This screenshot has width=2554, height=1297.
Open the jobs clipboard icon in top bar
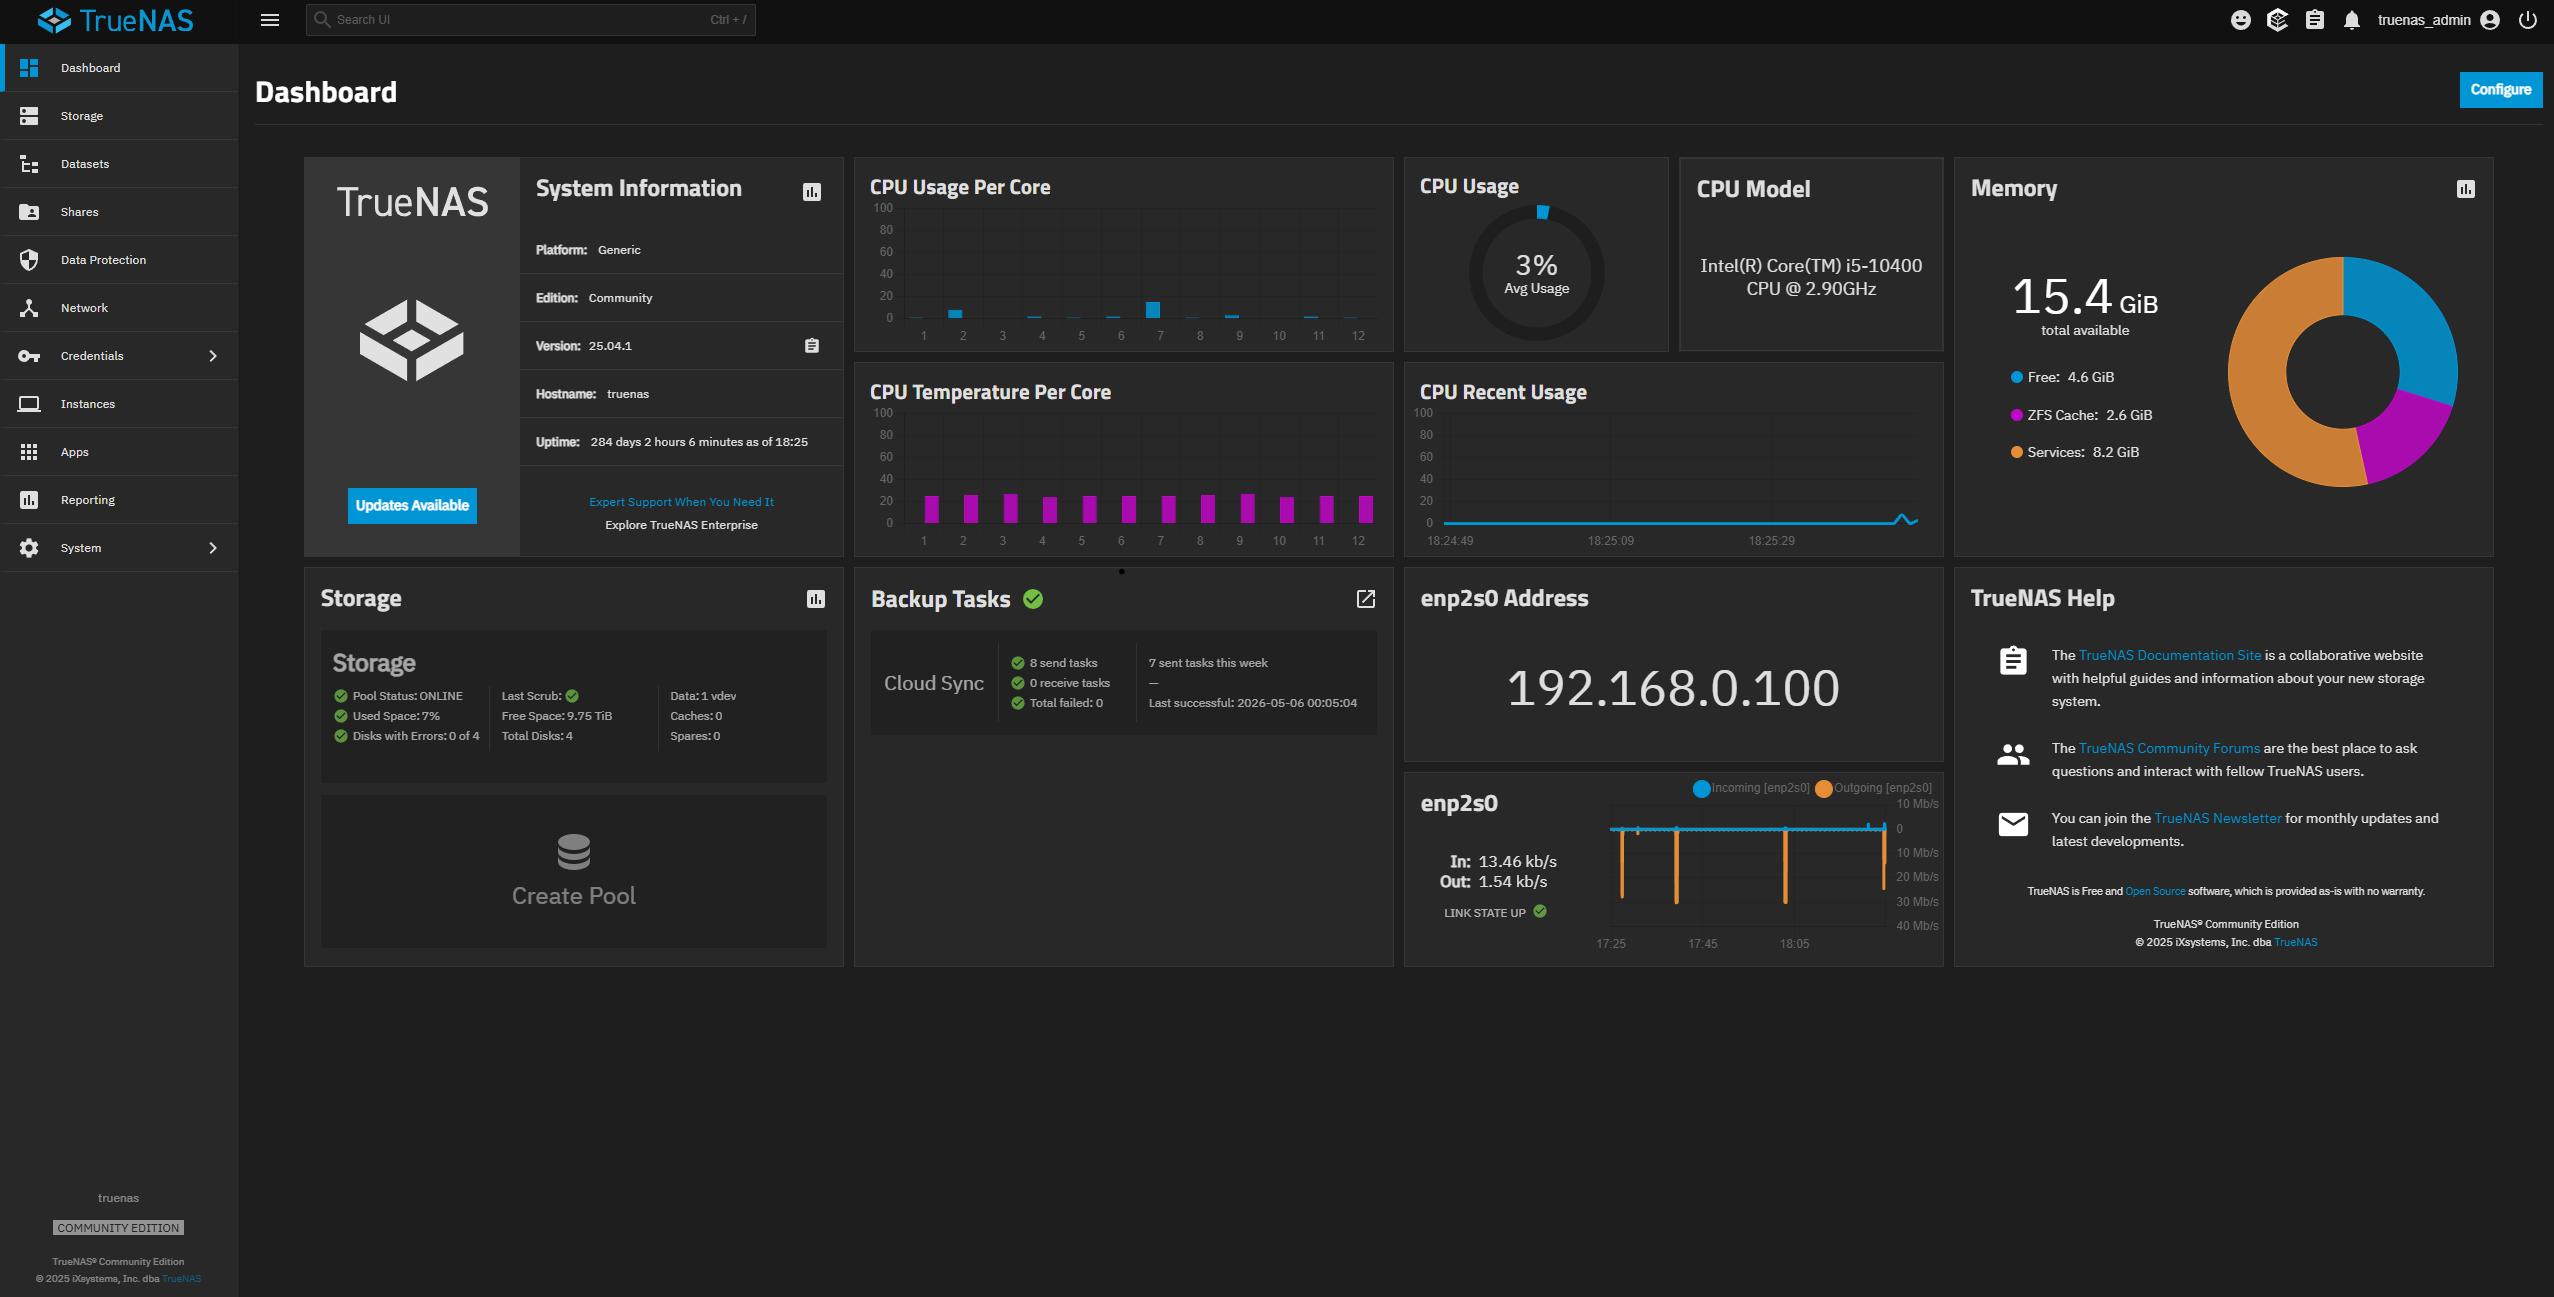[2315, 20]
